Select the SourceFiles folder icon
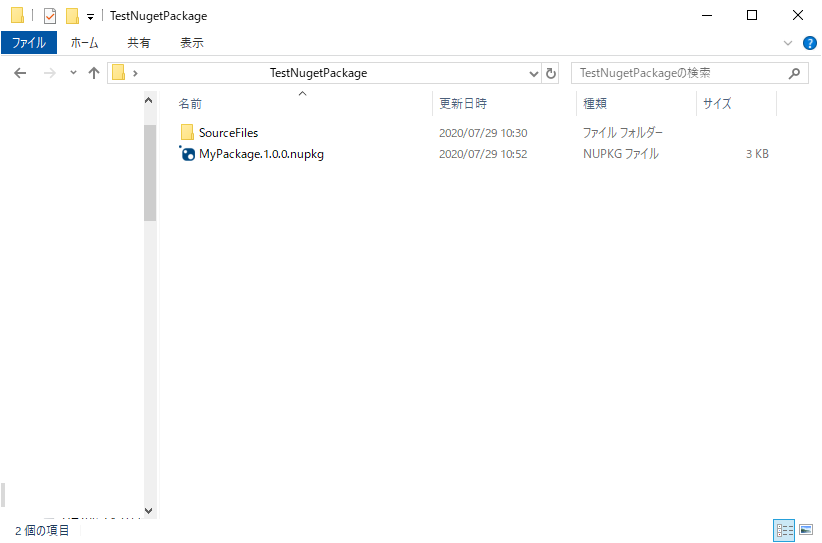This screenshot has width=822, height=543. (x=187, y=133)
